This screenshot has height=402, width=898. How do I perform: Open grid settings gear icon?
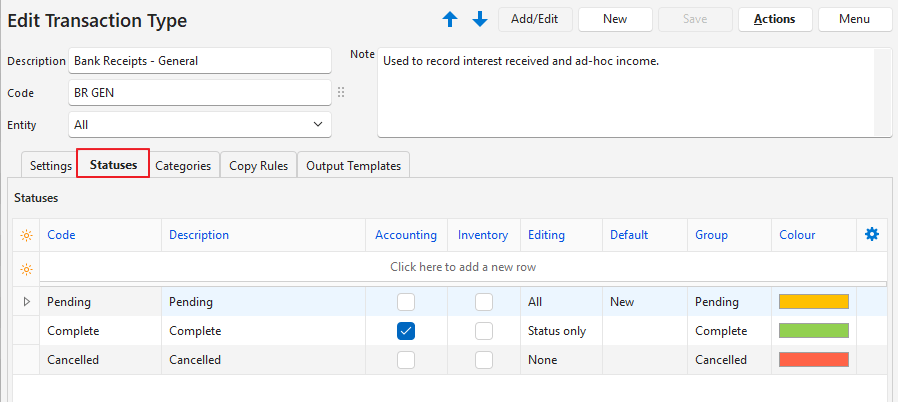point(871,234)
